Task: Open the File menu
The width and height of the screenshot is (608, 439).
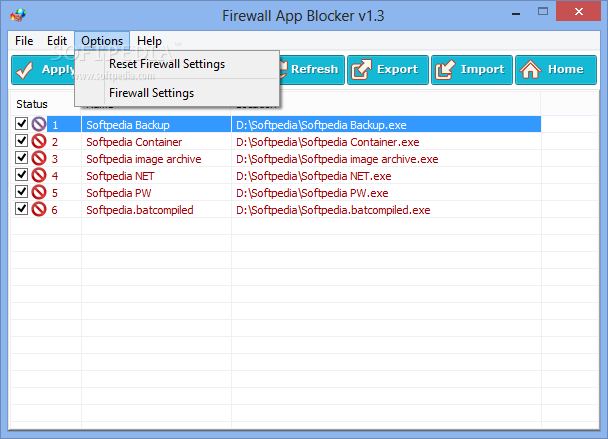Action: tap(24, 41)
